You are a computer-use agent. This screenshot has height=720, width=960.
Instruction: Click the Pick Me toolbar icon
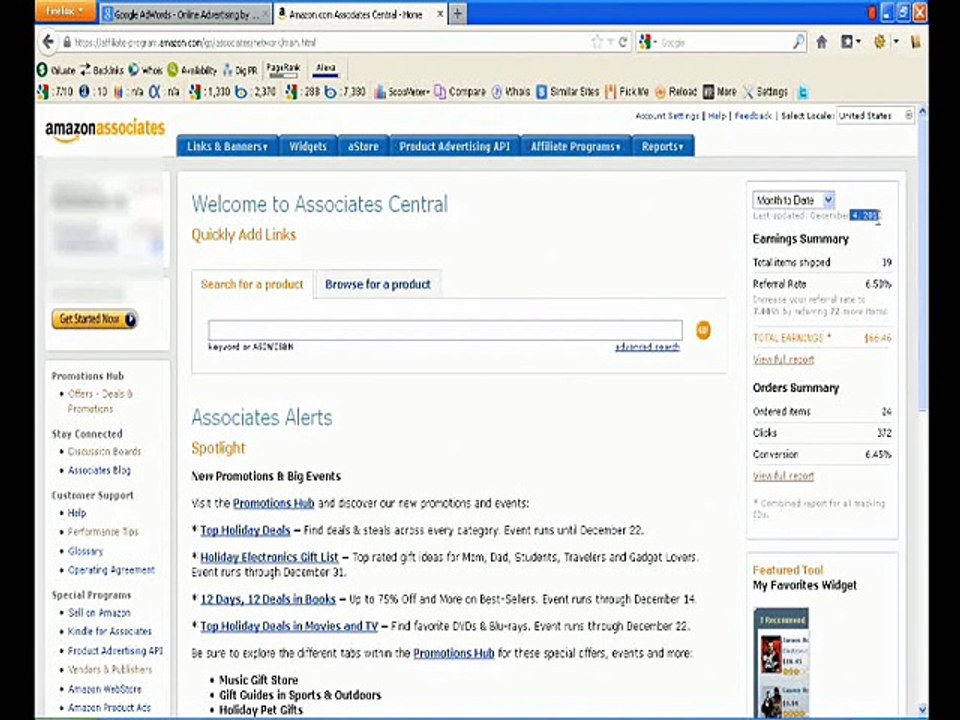[x=627, y=92]
